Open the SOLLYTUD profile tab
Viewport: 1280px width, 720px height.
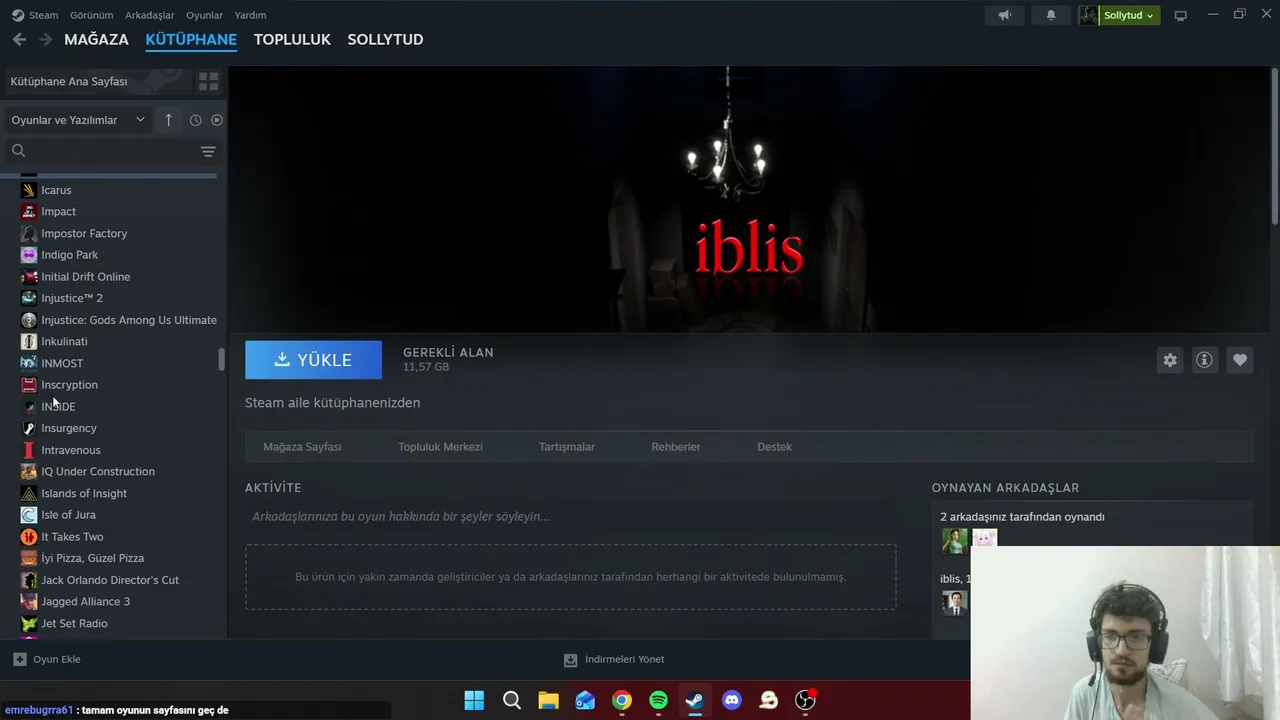tap(385, 39)
